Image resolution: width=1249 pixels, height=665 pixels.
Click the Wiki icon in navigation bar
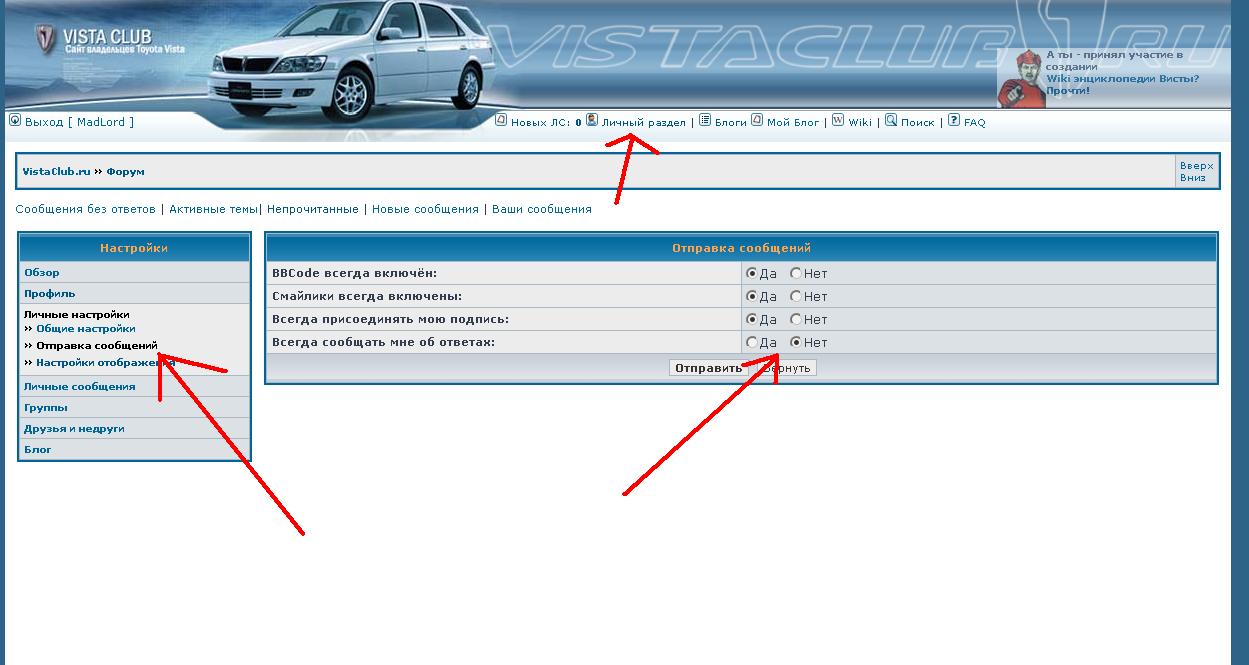pos(838,120)
